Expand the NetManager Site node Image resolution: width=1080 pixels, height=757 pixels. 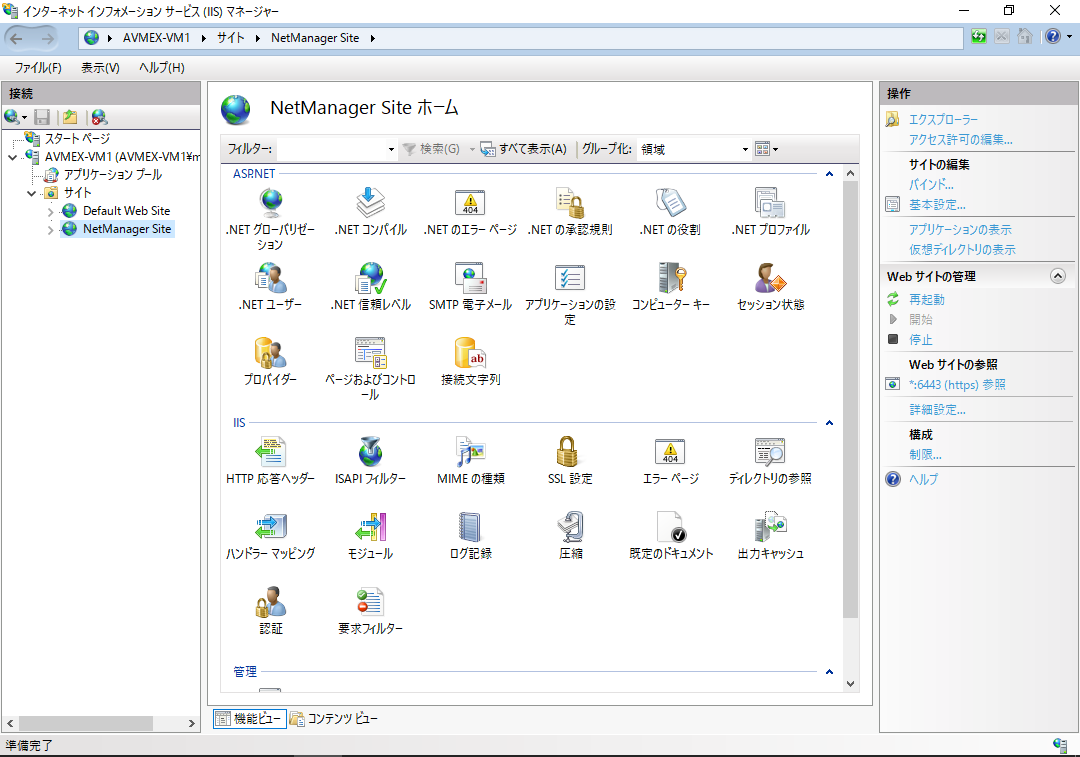pos(50,230)
